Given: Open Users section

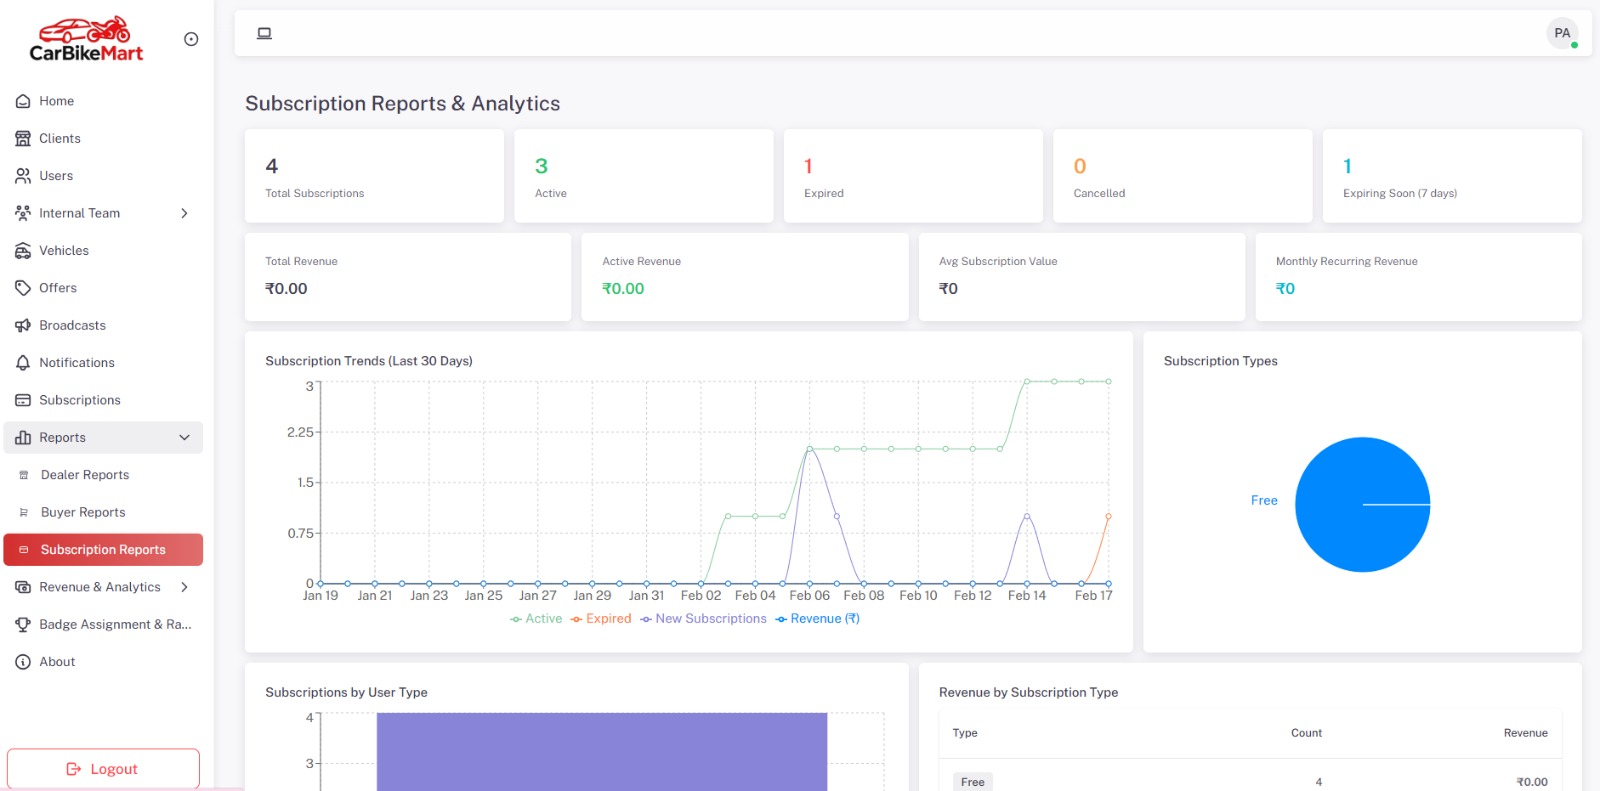Looking at the screenshot, I should tap(103, 176).
